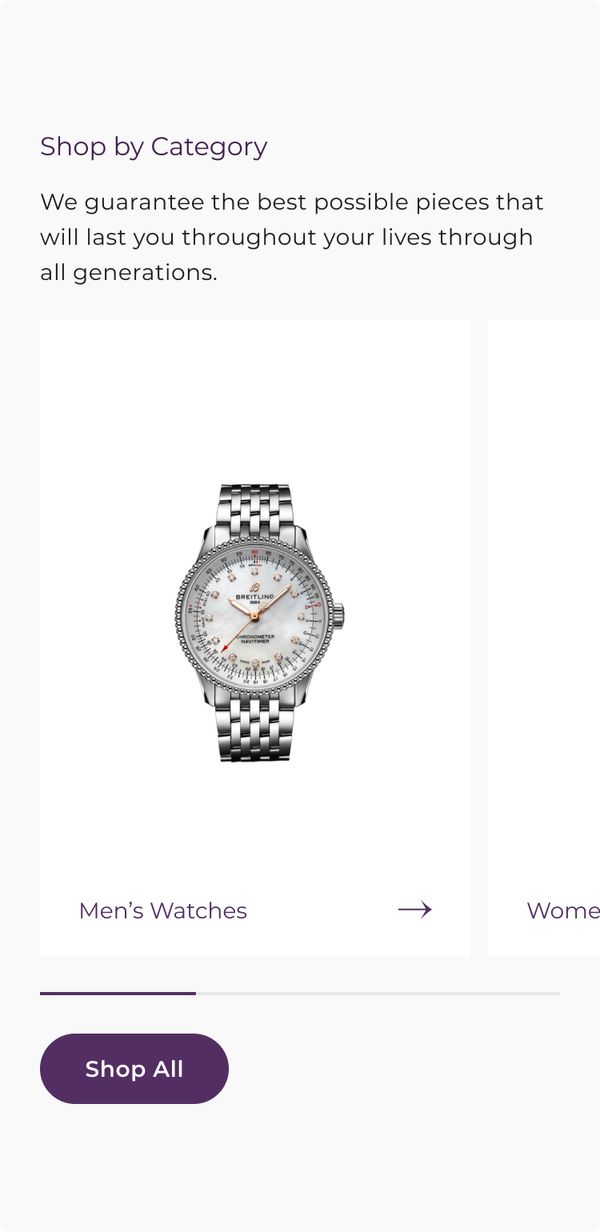Open the Men's Watches category link
The image size is (600, 1232).
point(163,911)
